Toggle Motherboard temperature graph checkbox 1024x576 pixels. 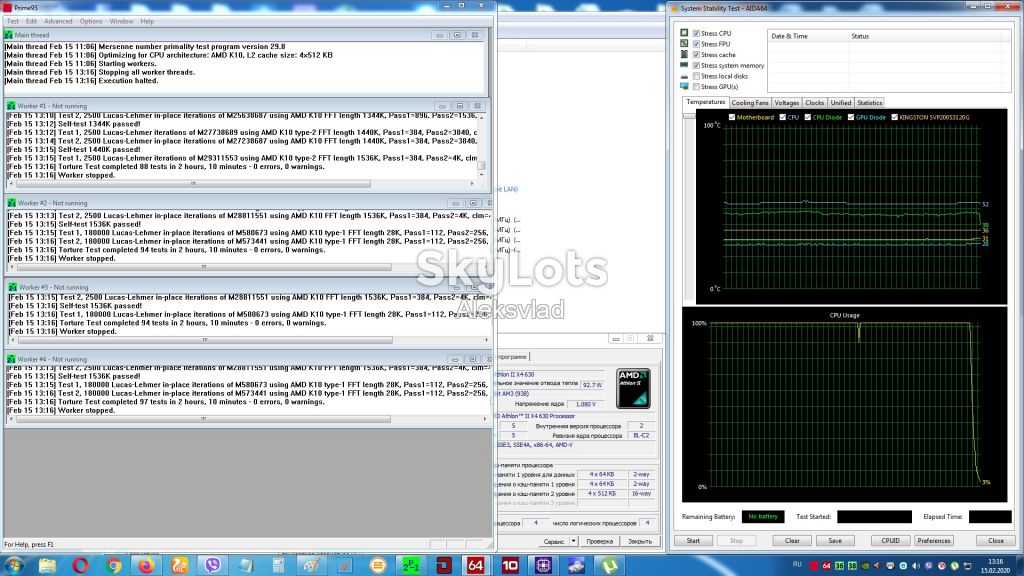tap(732, 118)
